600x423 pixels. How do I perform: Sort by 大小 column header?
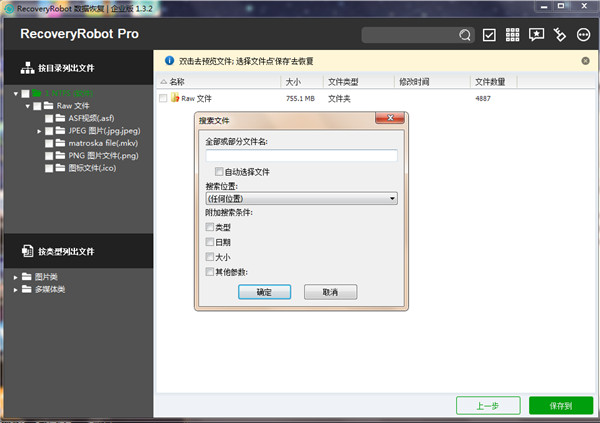(x=302, y=82)
